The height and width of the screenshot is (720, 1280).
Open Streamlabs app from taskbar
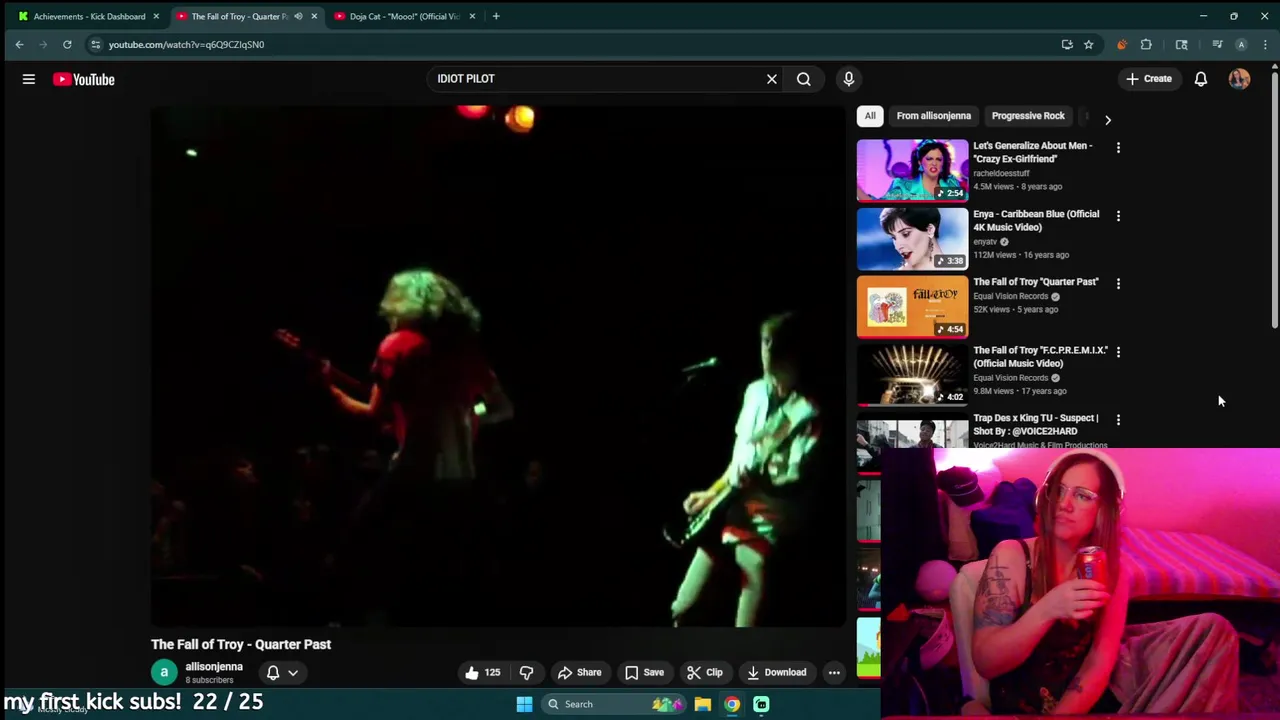761,704
